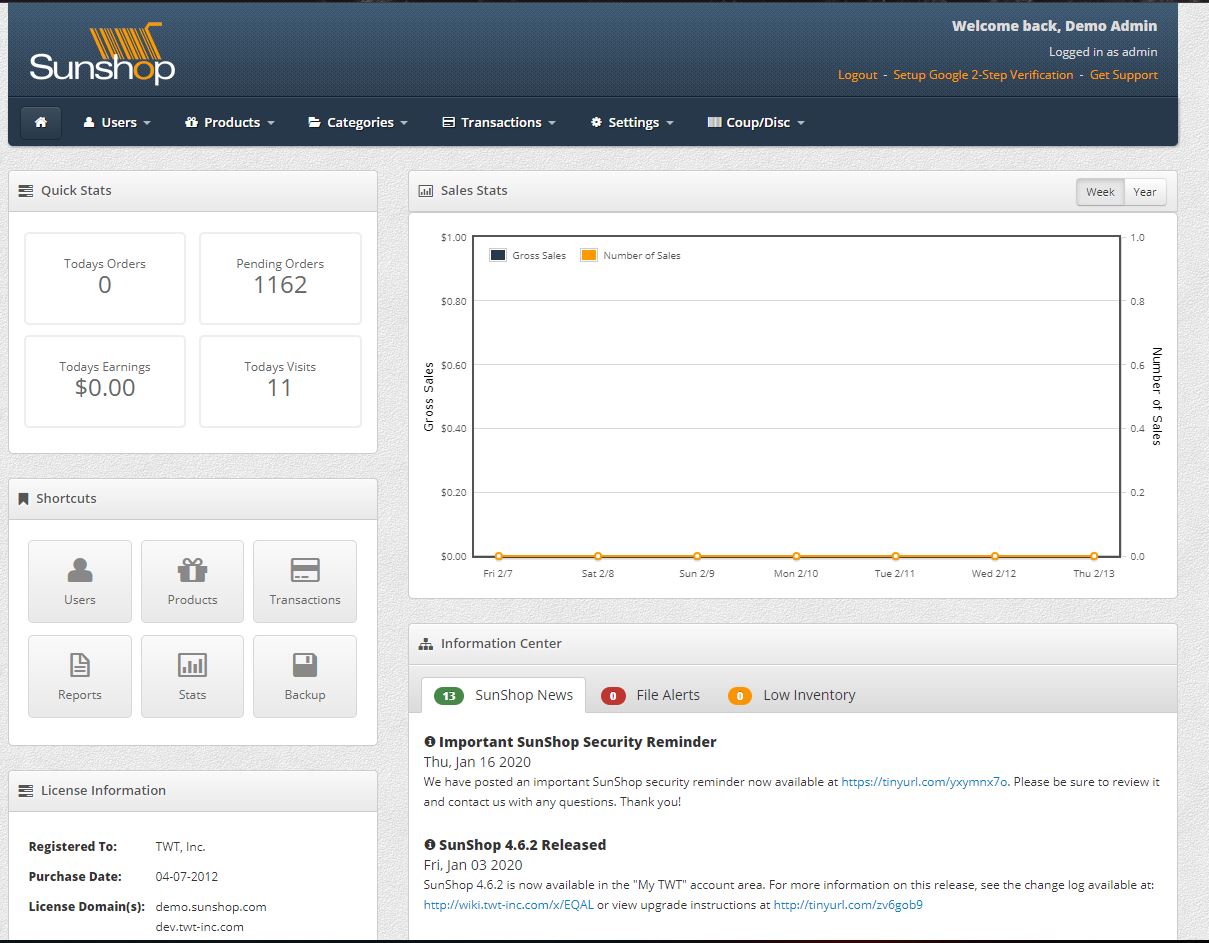Click the Information Center sitemap icon
The width and height of the screenshot is (1209, 943).
426,644
